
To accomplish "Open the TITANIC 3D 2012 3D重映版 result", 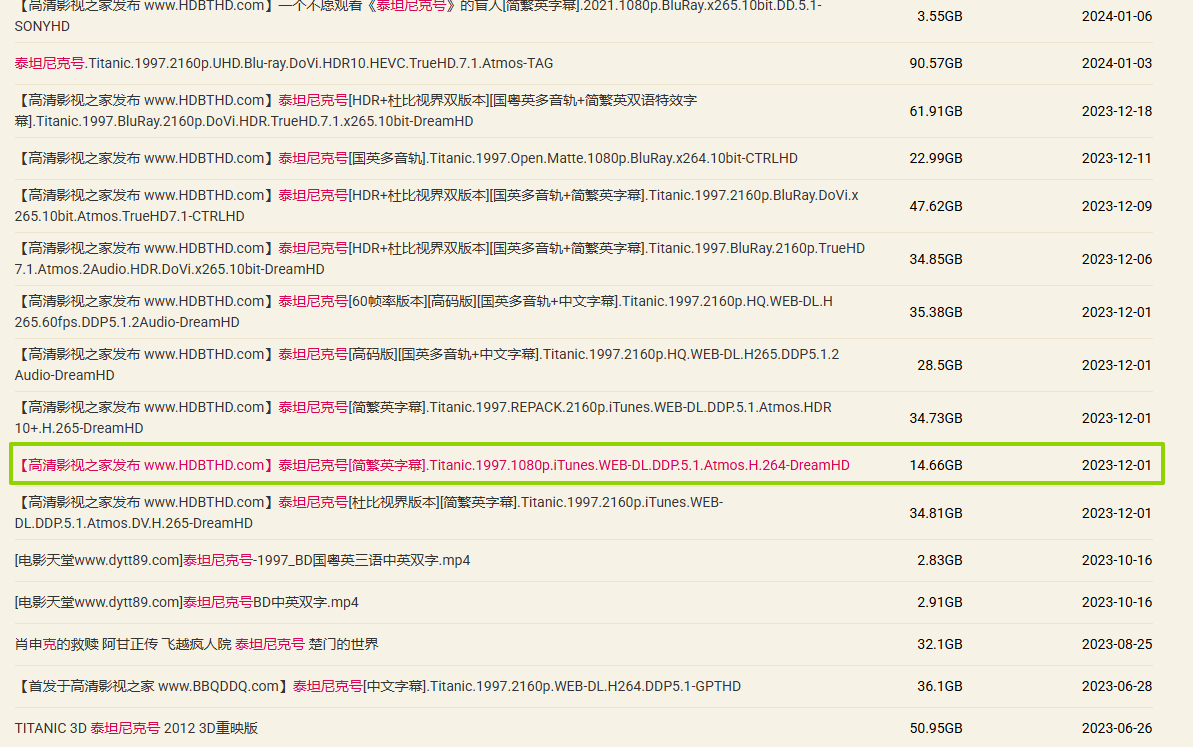I will 136,728.
